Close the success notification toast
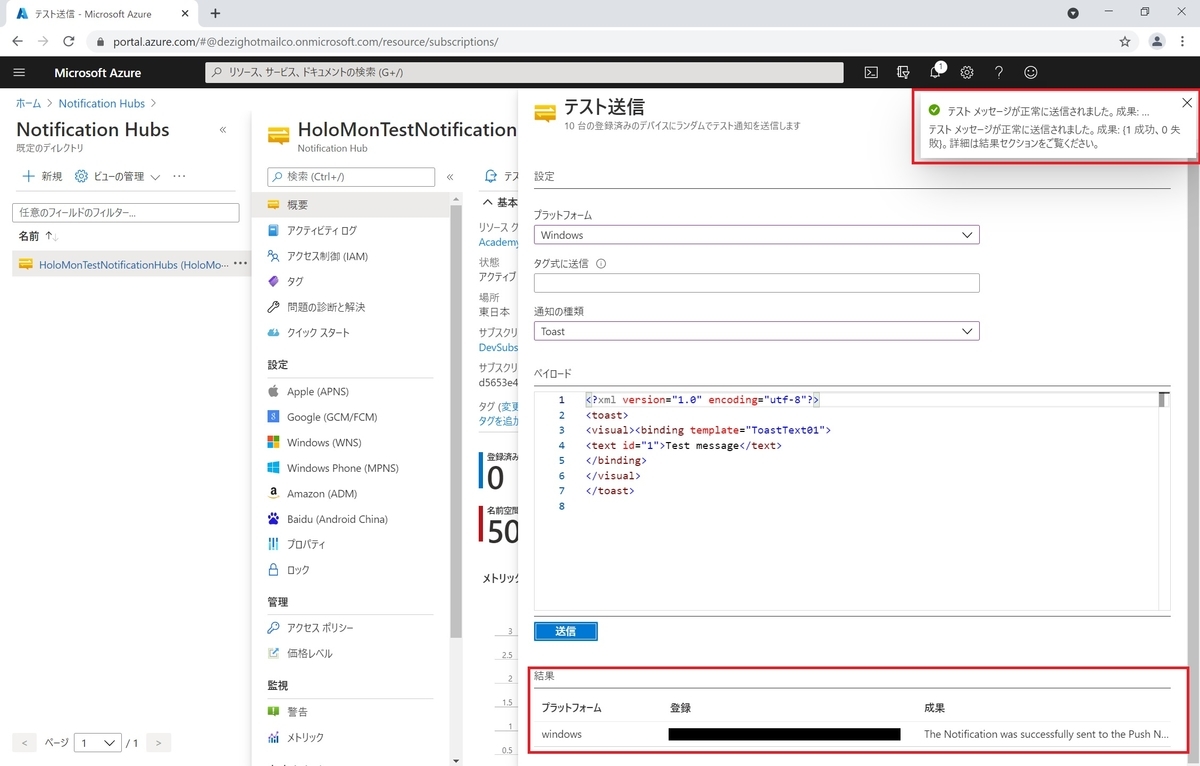This screenshot has width=1200, height=766. (1186, 103)
